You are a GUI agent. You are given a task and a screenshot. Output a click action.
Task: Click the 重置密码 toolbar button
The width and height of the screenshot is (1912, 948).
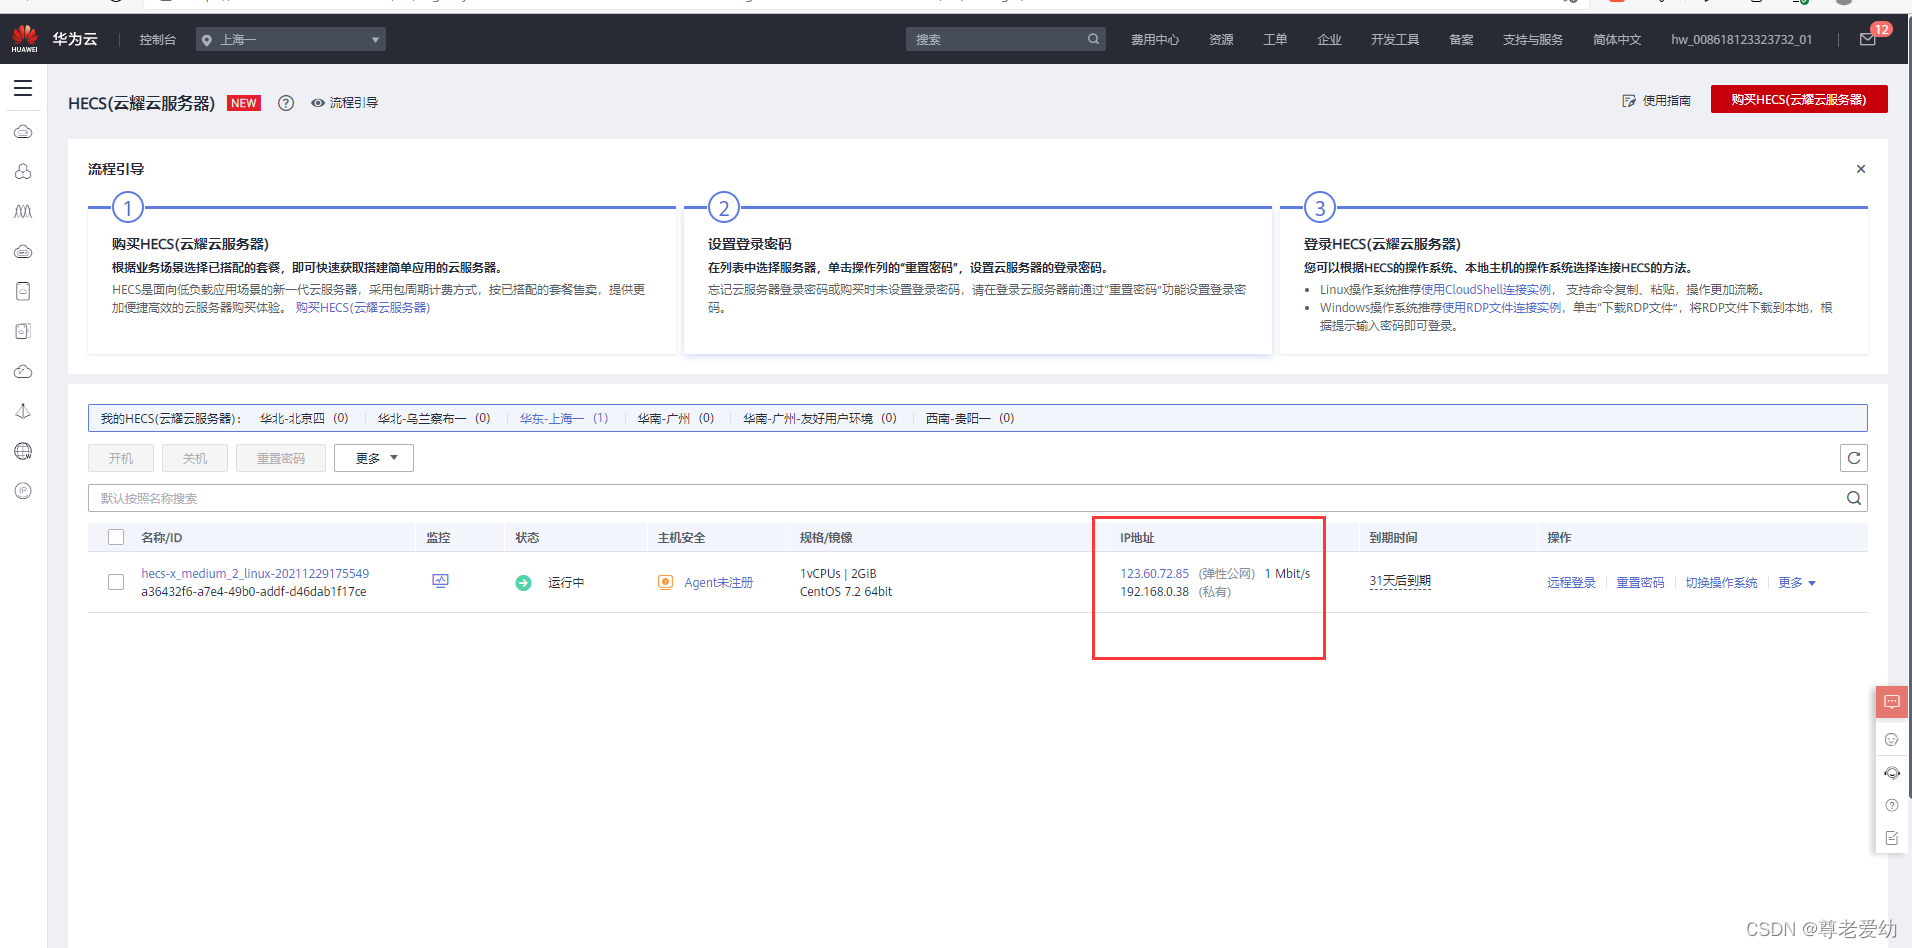point(281,458)
